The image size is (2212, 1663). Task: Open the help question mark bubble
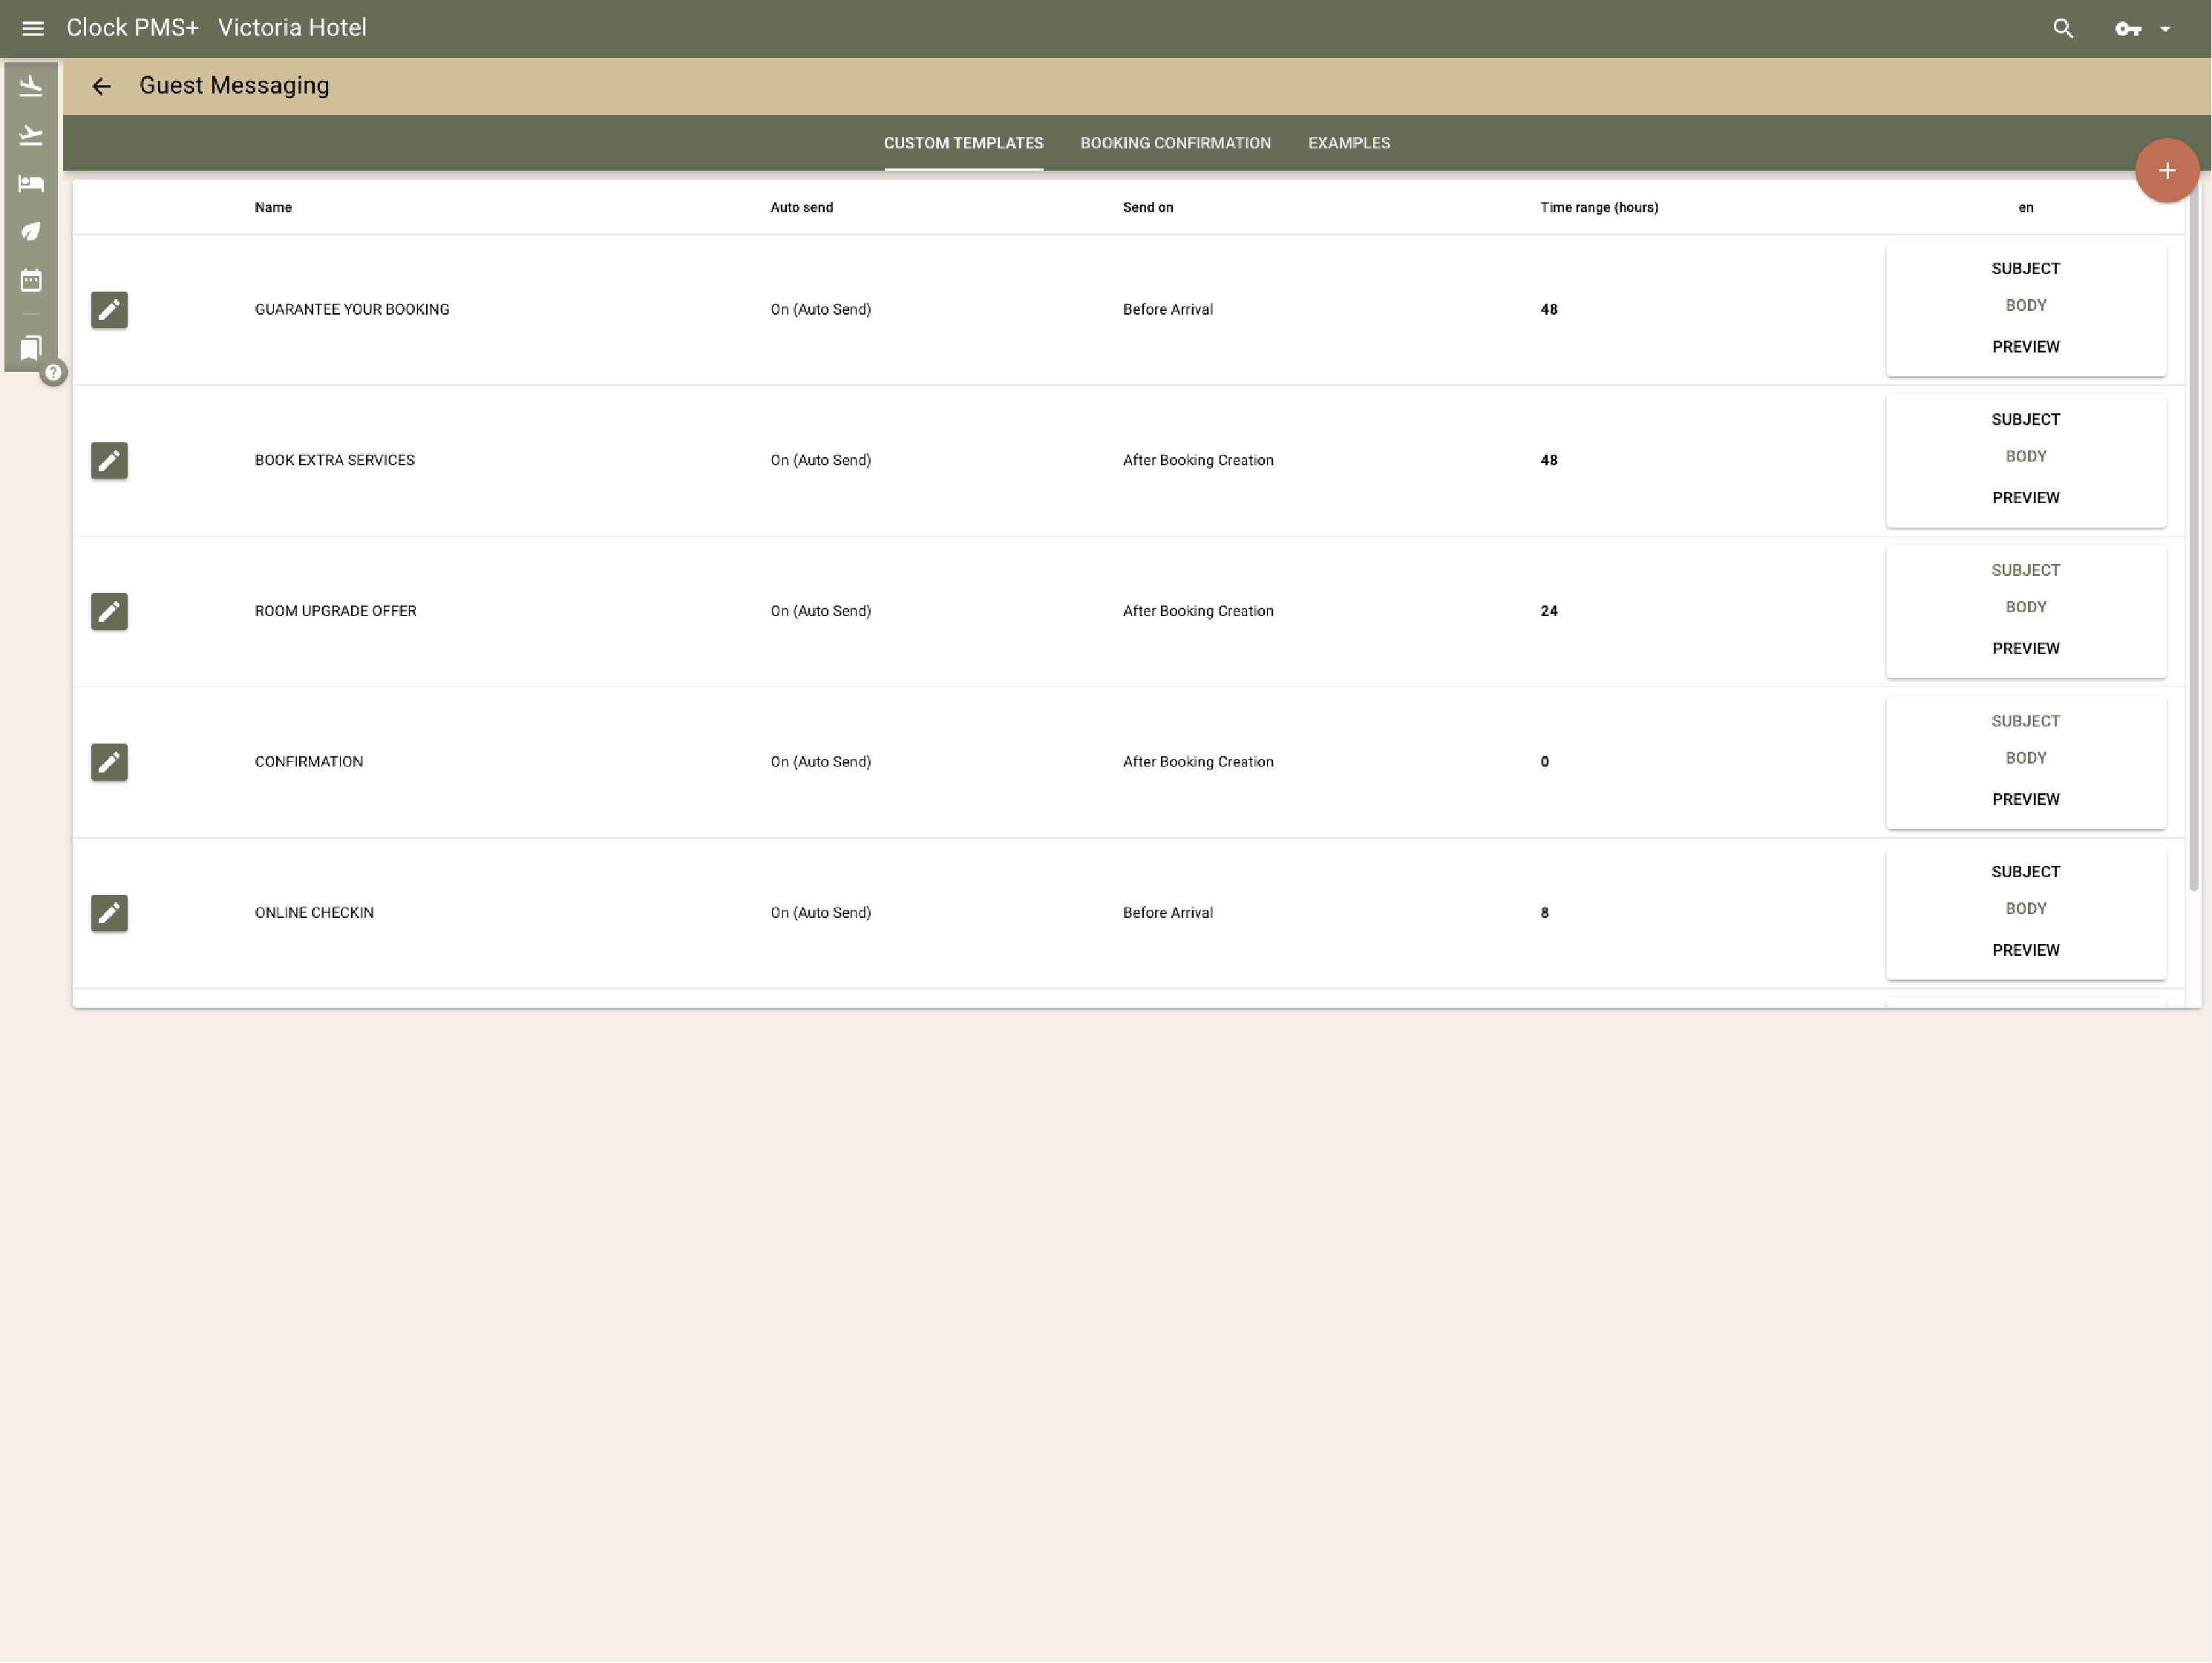[53, 372]
